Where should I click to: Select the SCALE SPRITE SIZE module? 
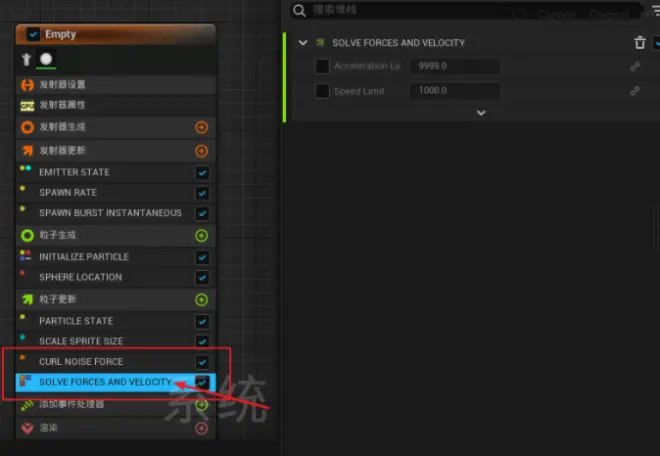click(116, 341)
